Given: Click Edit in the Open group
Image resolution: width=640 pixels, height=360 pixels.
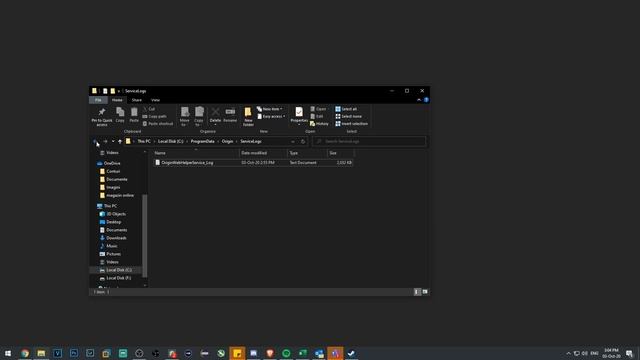Looking at the screenshot, I should (317, 116).
